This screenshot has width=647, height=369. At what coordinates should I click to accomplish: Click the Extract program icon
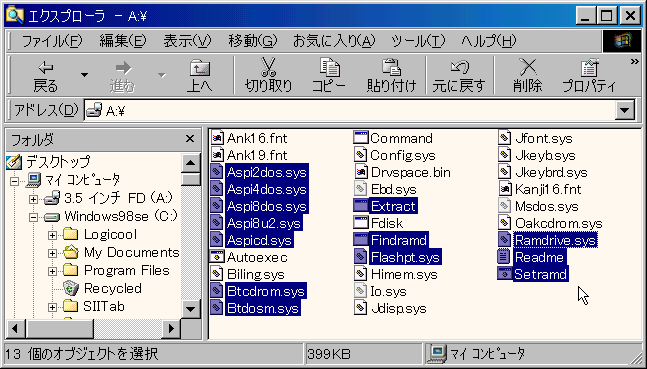point(361,206)
